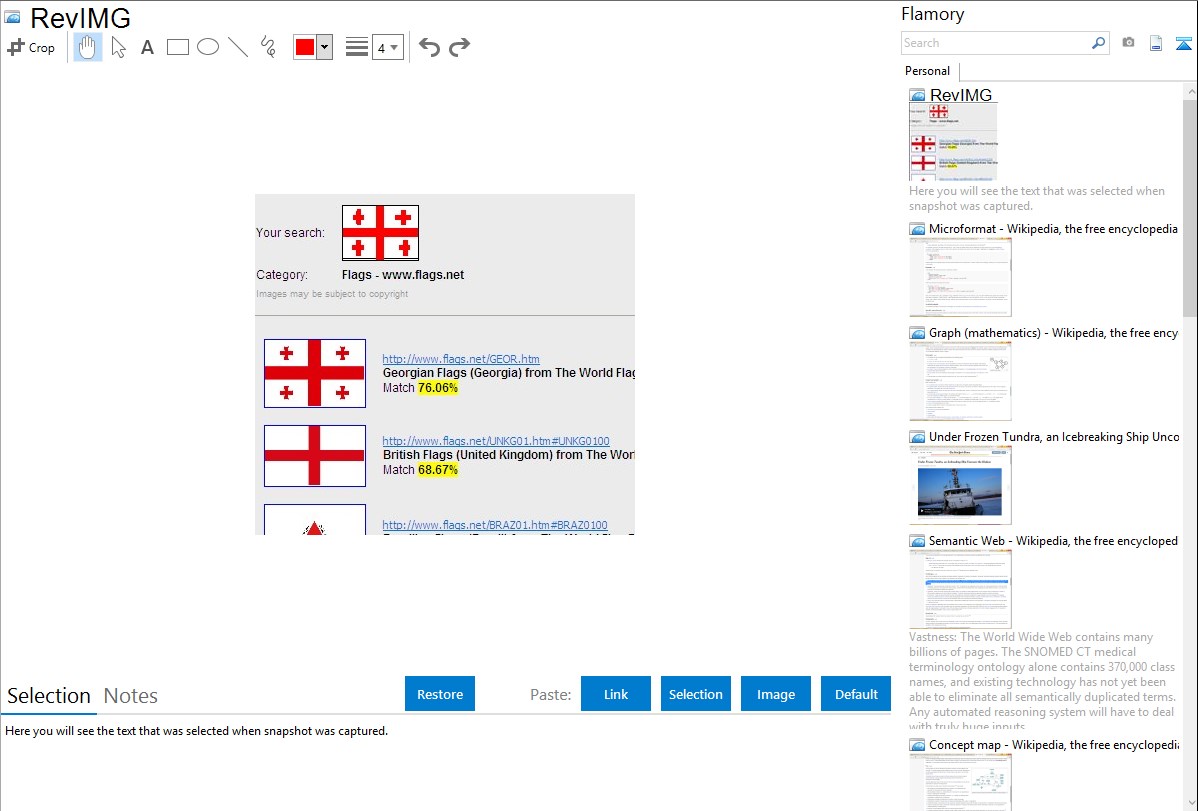Select the arrow pointer tool
Image resolution: width=1198 pixels, height=811 pixels.
click(118, 47)
